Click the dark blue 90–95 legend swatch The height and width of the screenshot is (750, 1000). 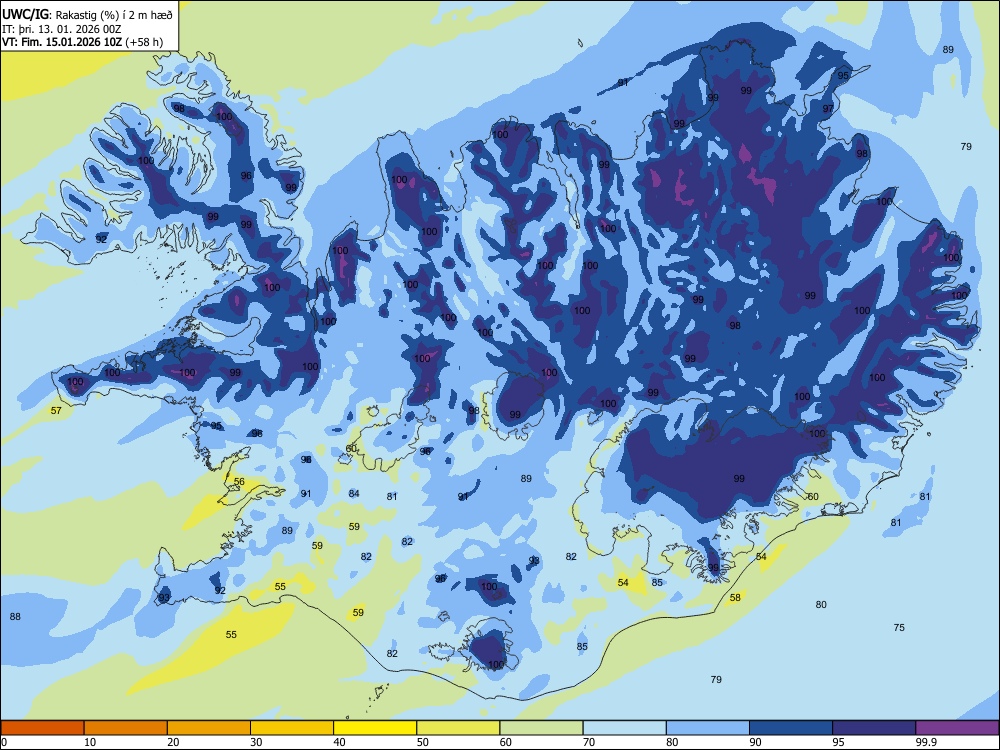coord(791,728)
